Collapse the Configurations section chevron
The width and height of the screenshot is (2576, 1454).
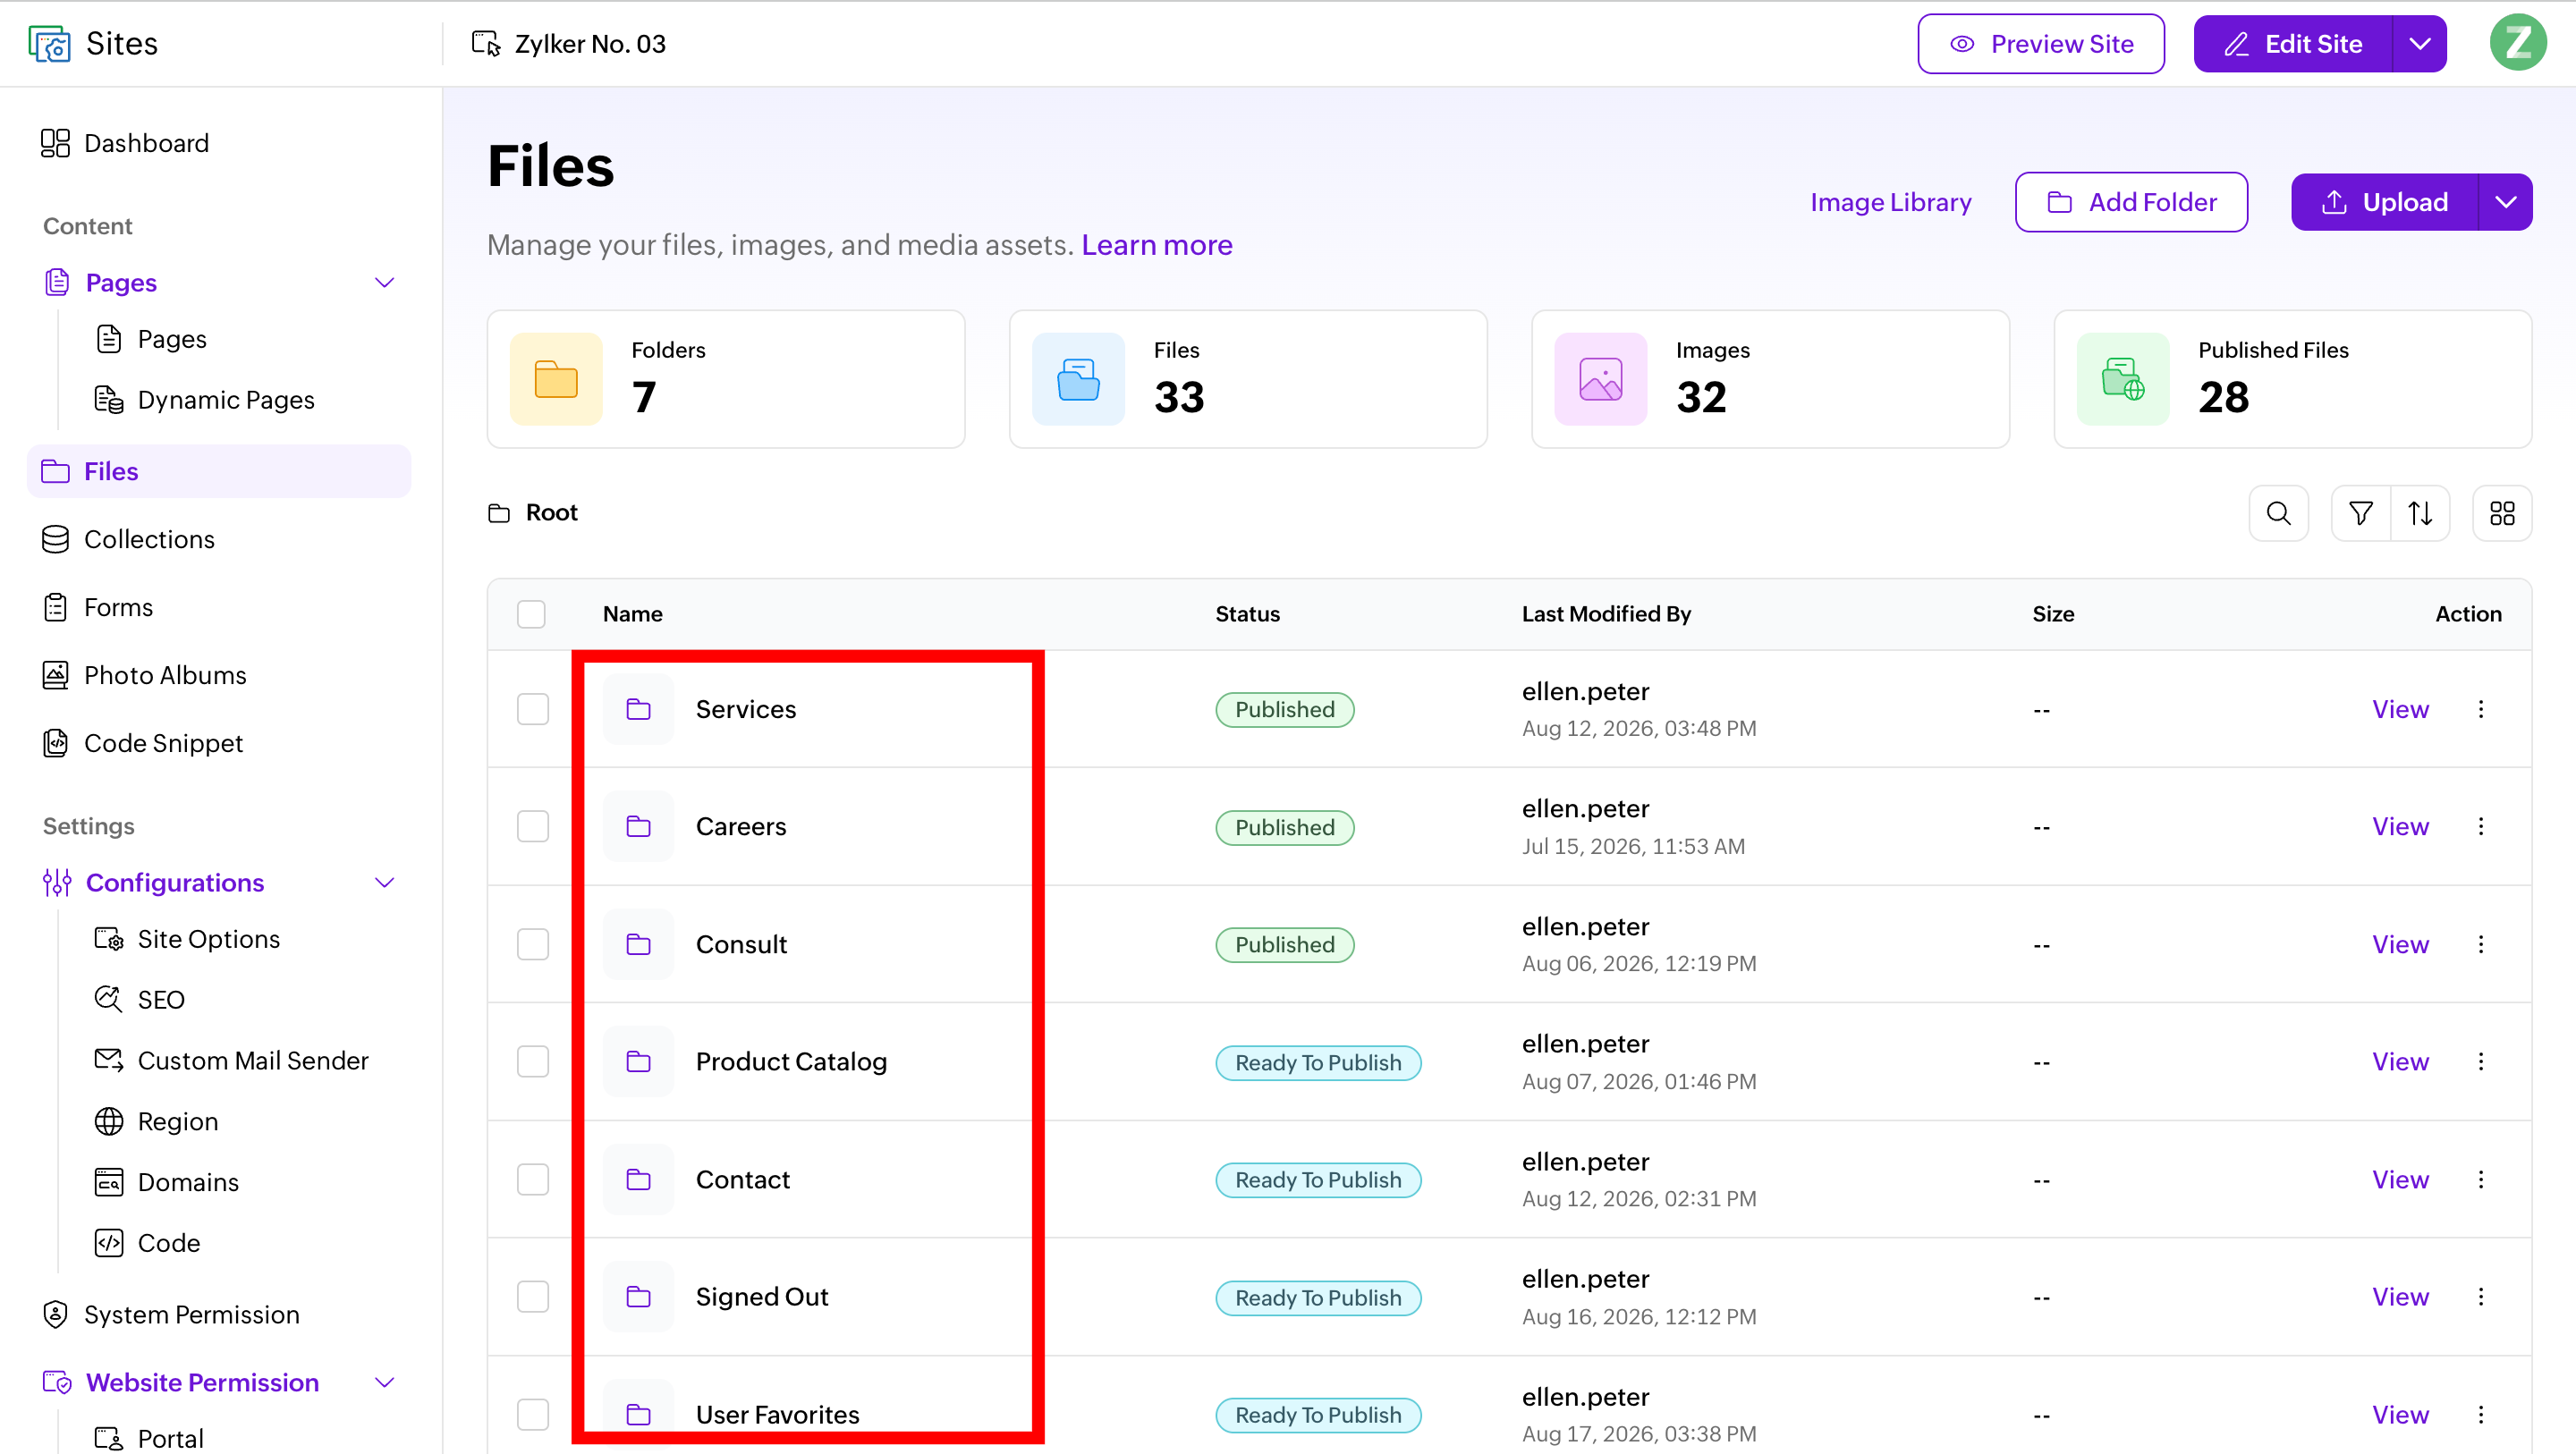(384, 882)
